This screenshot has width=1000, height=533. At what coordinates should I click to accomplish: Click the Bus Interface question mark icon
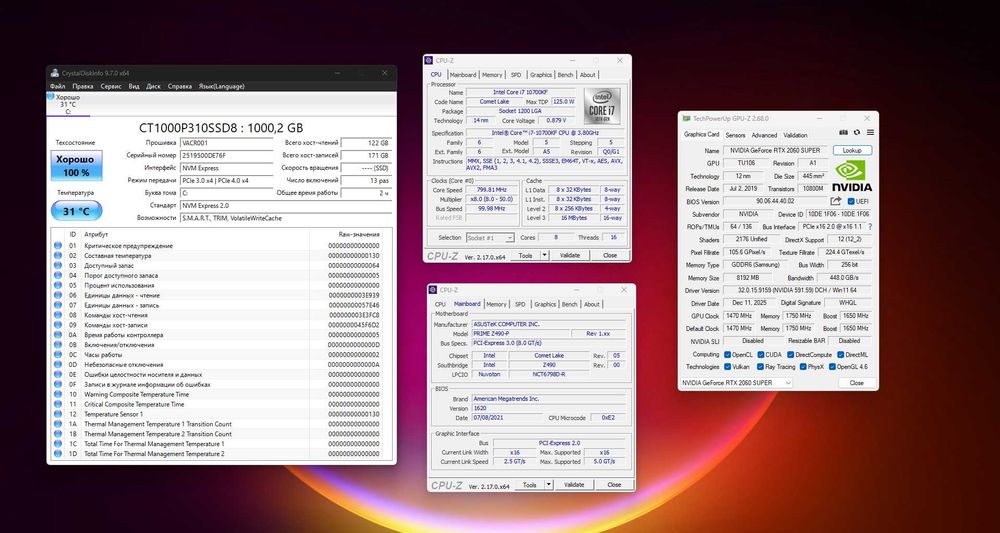[x=870, y=227]
